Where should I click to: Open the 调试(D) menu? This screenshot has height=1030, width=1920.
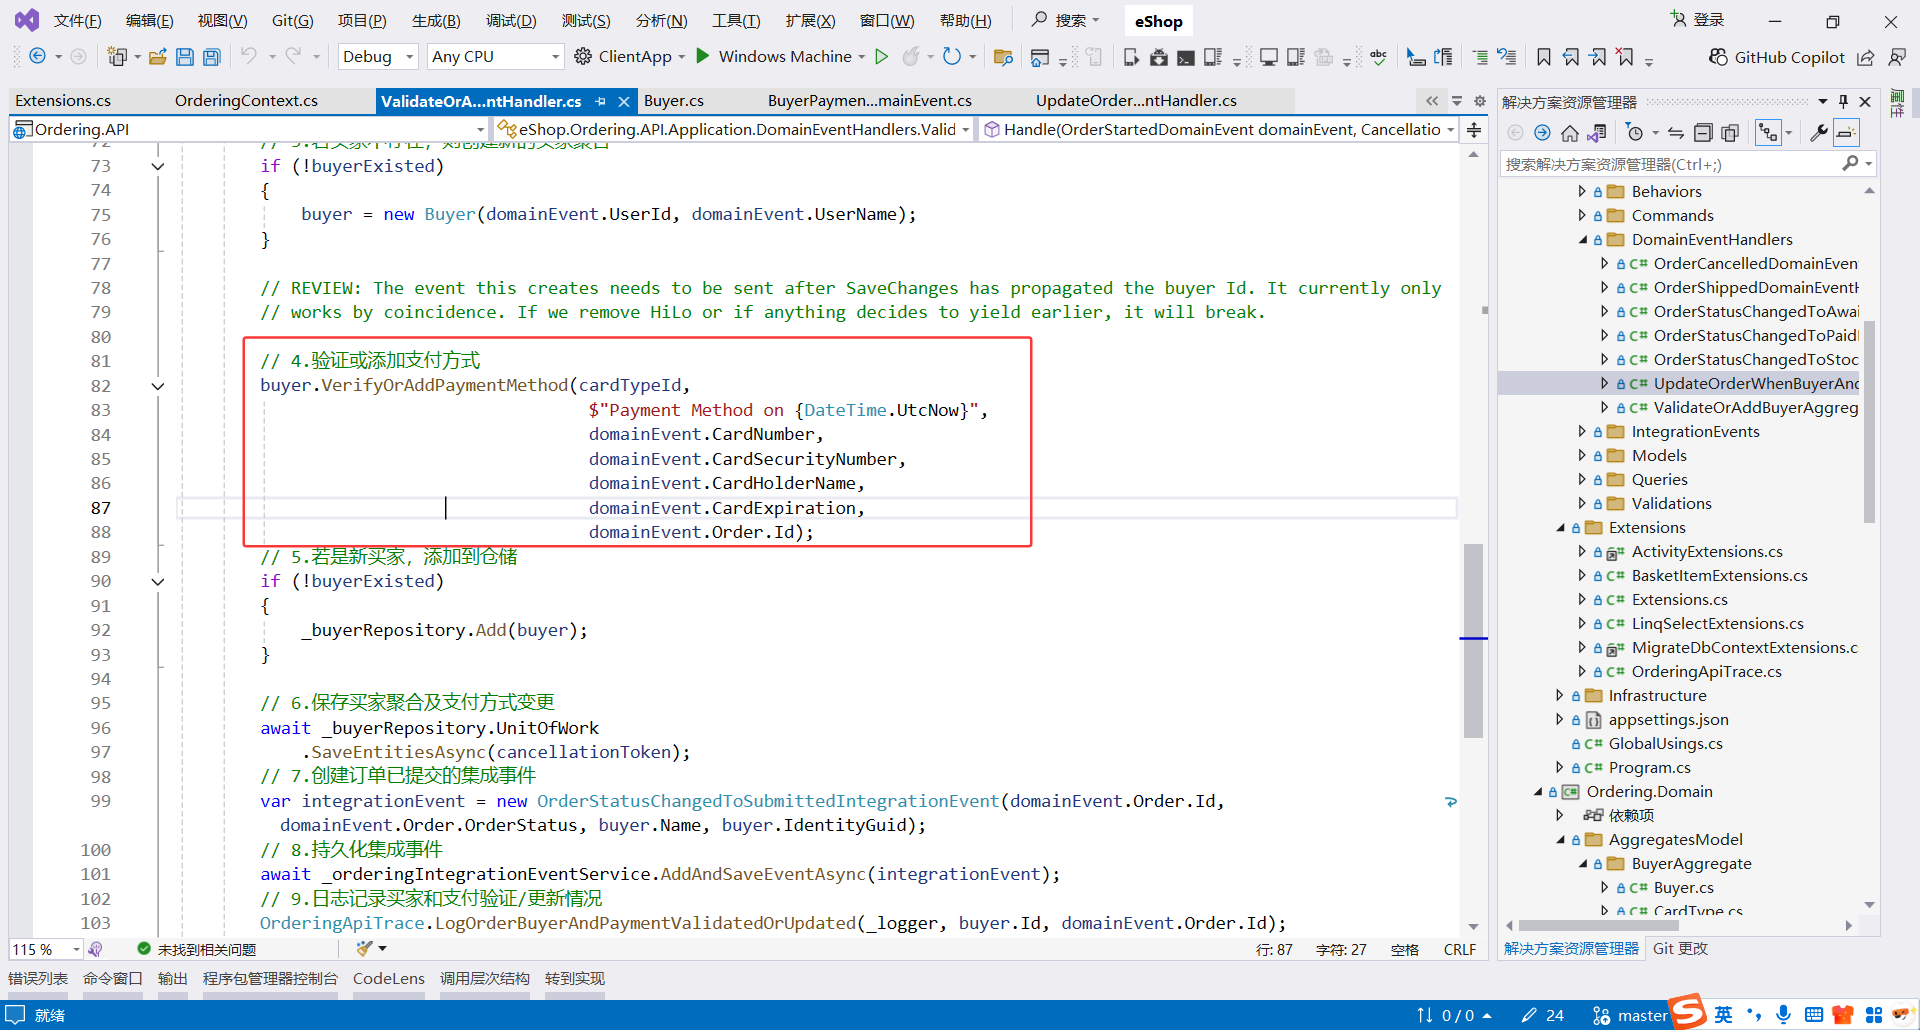(511, 21)
